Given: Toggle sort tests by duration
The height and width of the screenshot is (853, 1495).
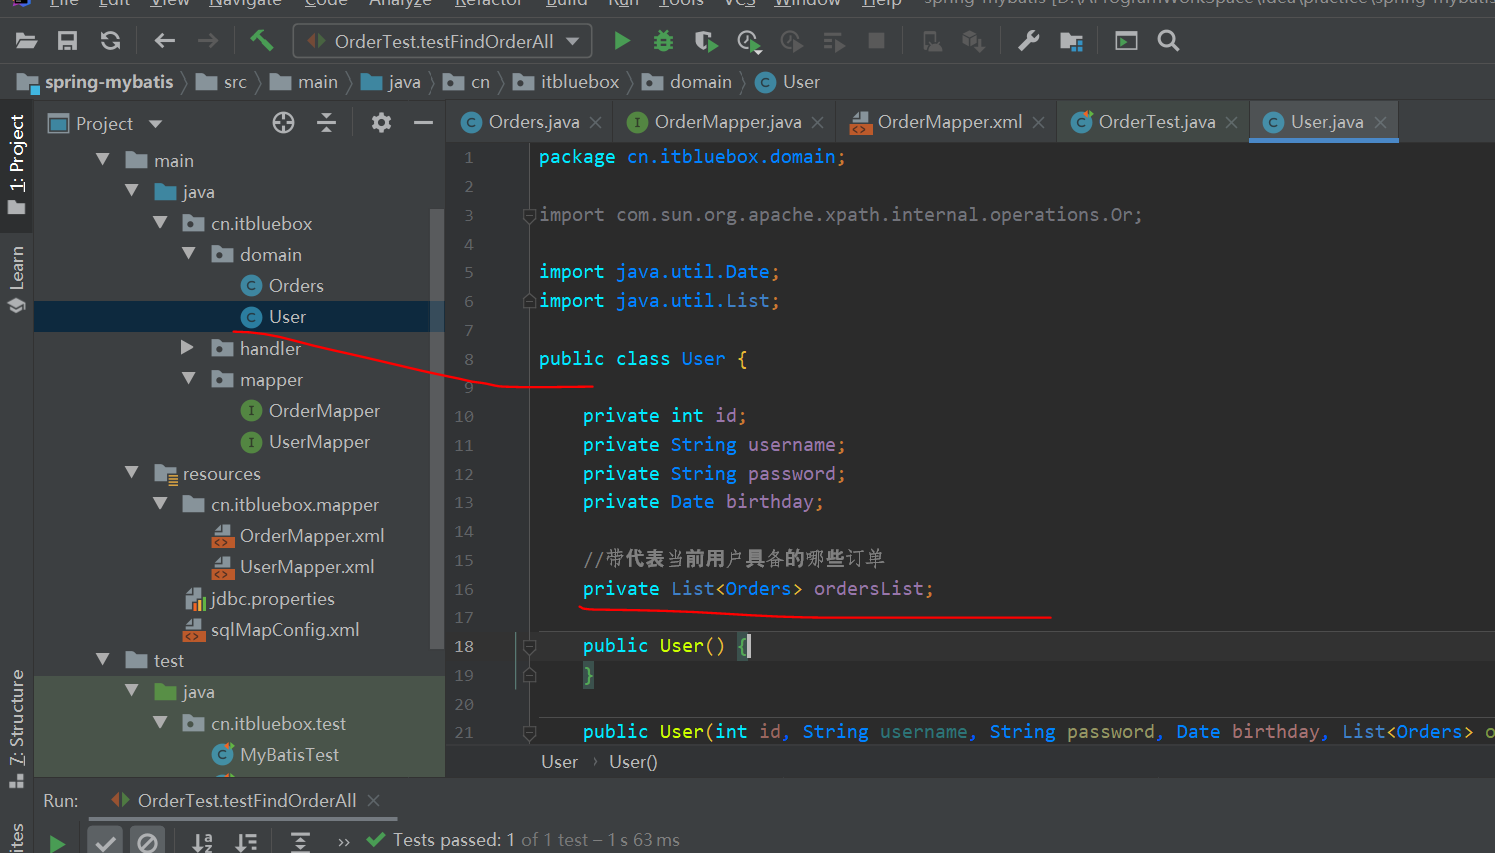Looking at the screenshot, I should 246,842.
